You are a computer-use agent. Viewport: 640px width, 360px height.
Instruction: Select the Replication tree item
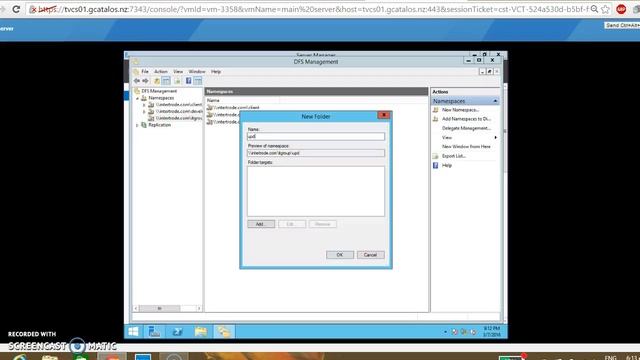click(x=160, y=125)
